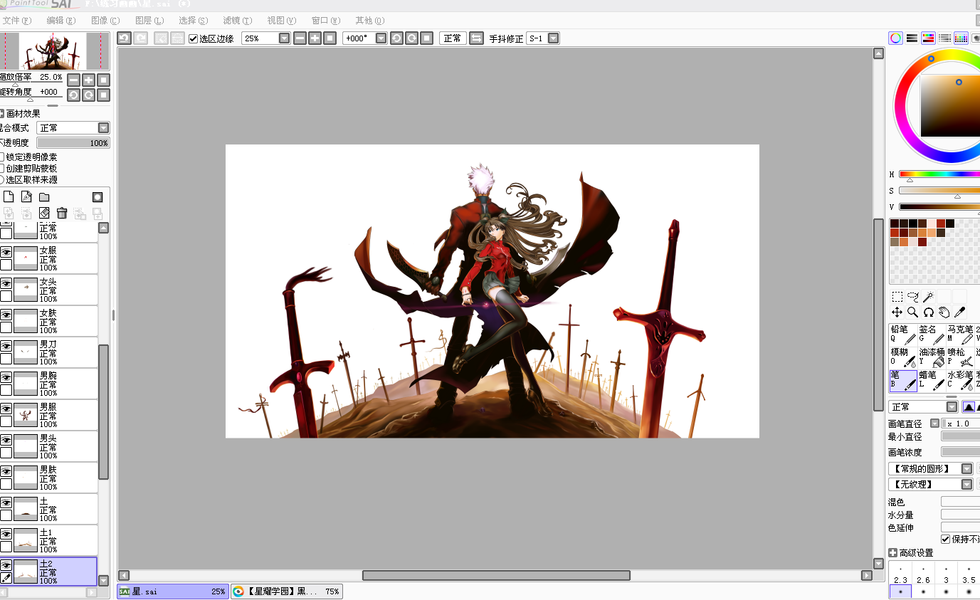Click the 正常 button in top toolbar
Screen dimensions: 980x600
click(452, 38)
